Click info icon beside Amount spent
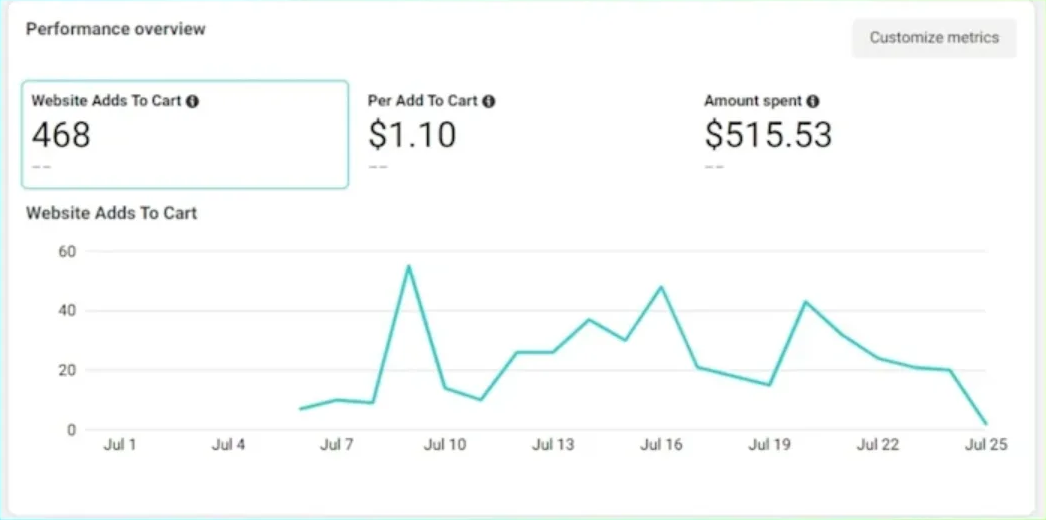This screenshot has height=520, width=1046. click(x=813, y=101)
